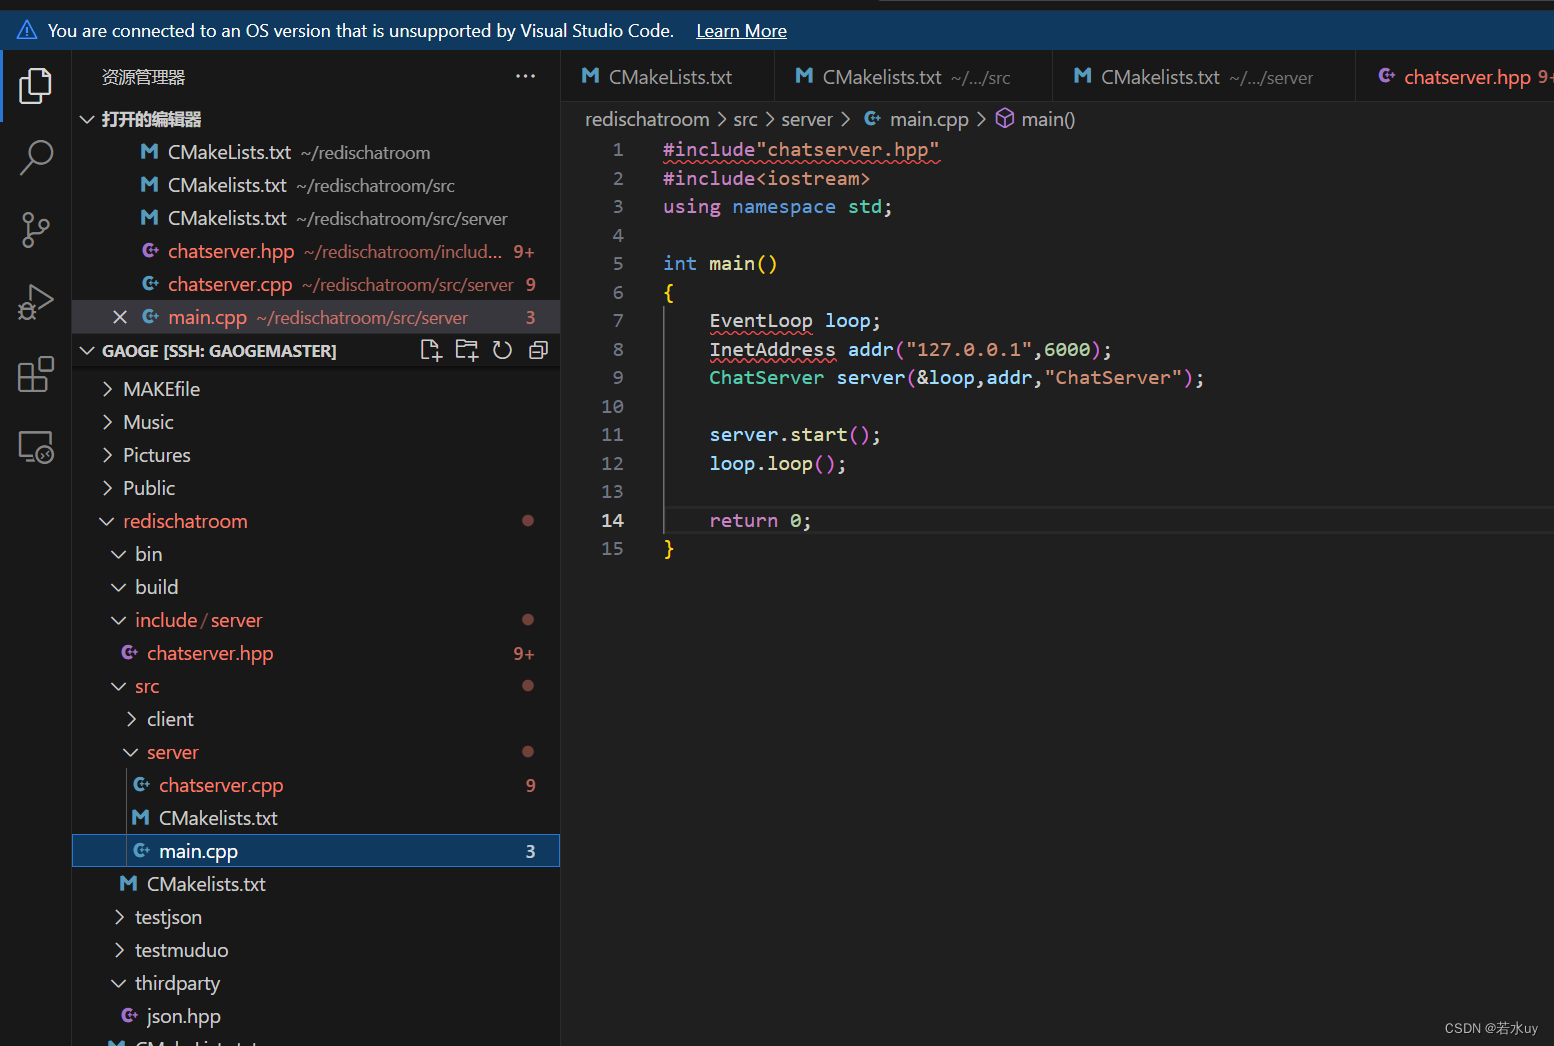Open chatserver.cpp in server folder tree
The image size is (1554, 1046).
click(316, 785)
